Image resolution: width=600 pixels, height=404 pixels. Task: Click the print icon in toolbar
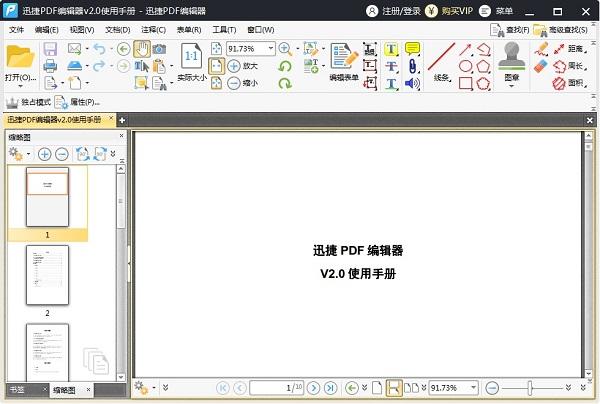pyautogui.click(x=50, y=66)
